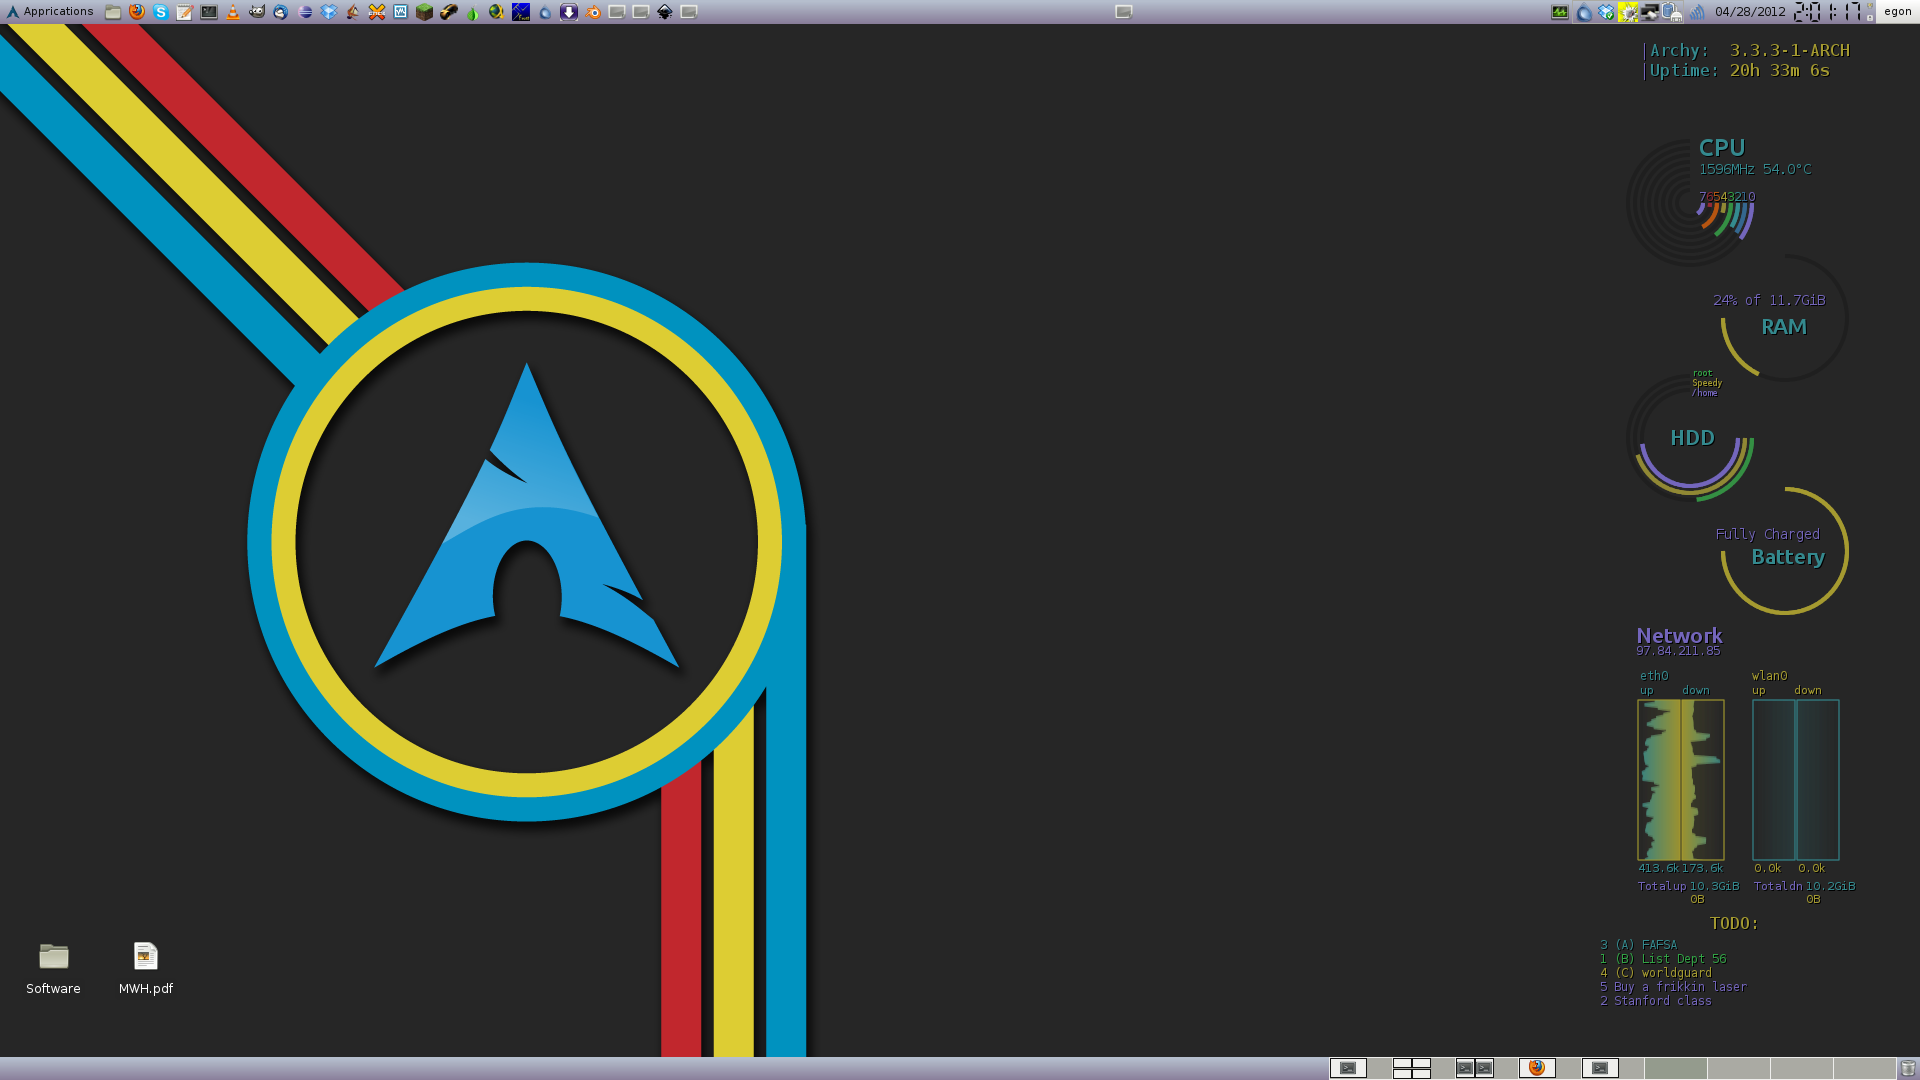The height and width of the screenshot is (1080, 1920).
Task: Launch Firefox from the top panel
Action: coord(137,12)
